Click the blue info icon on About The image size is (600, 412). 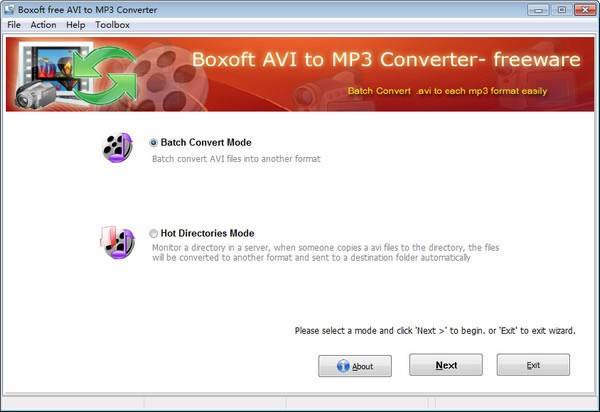tap(343, 366)
